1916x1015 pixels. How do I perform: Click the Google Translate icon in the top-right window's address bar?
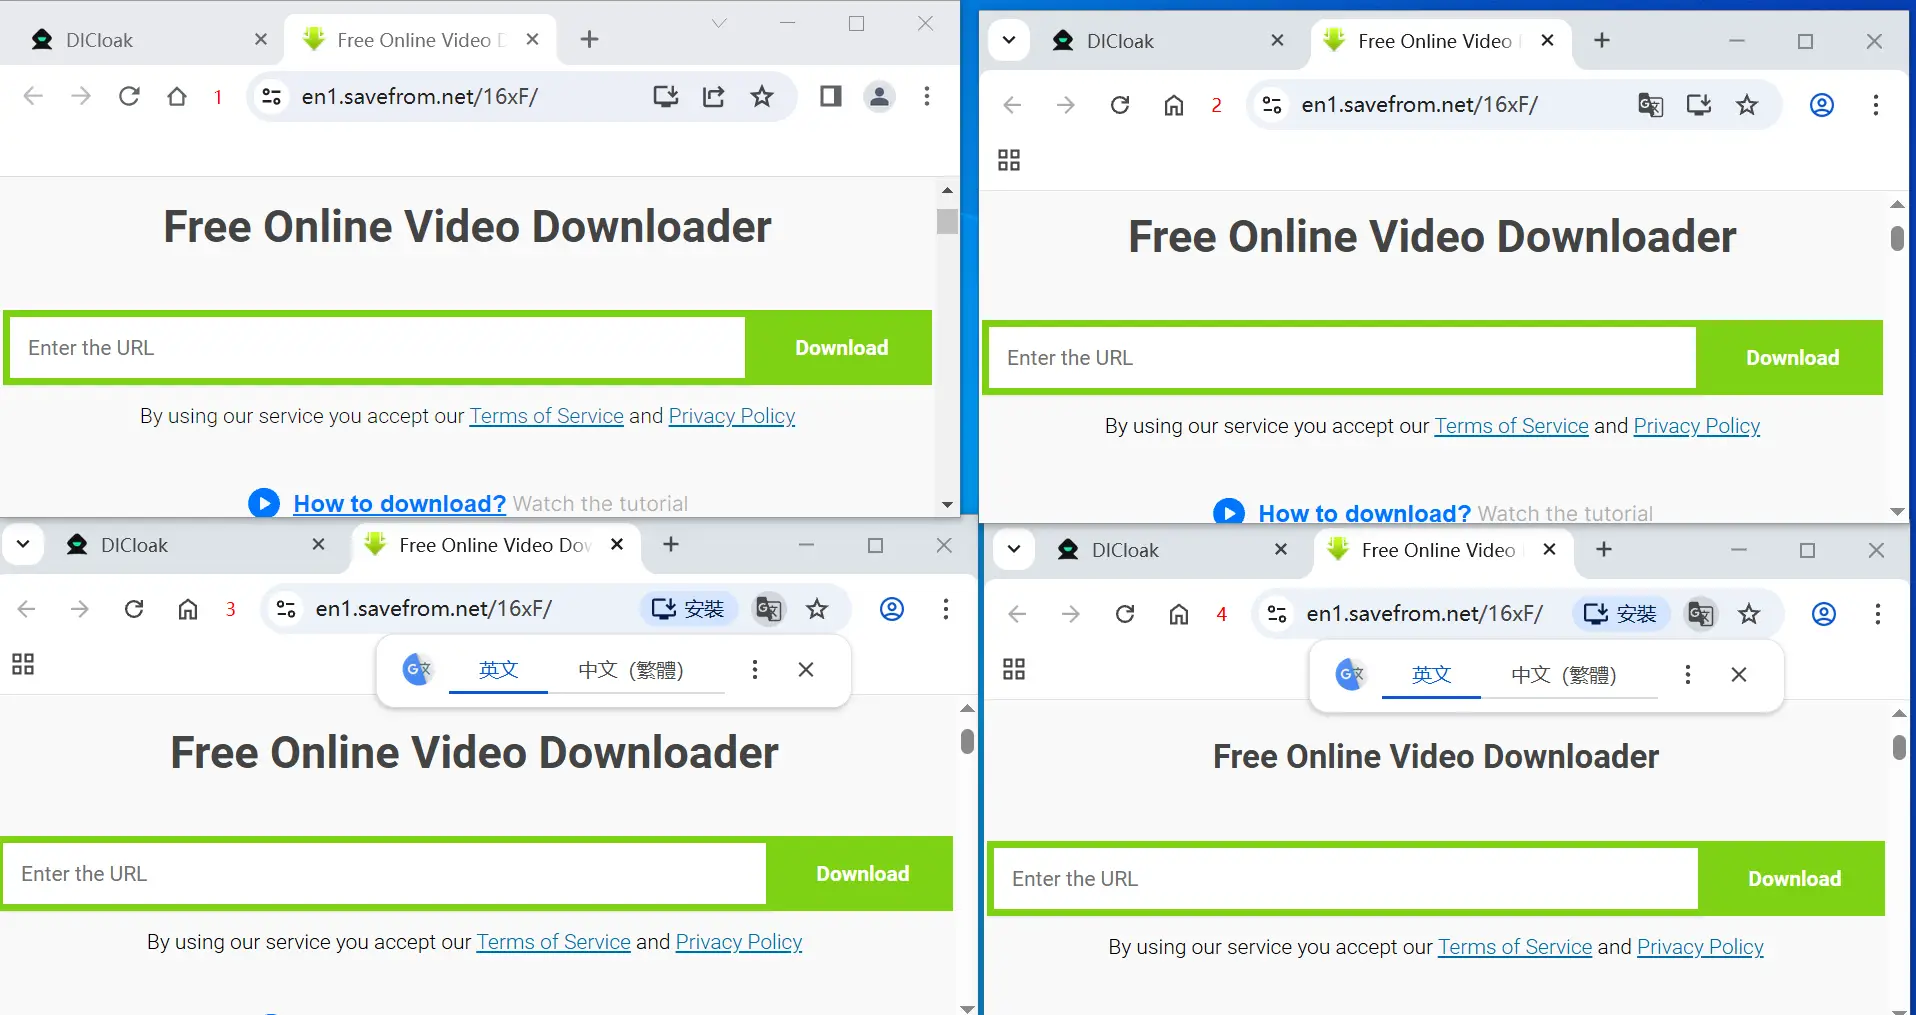1650,105
